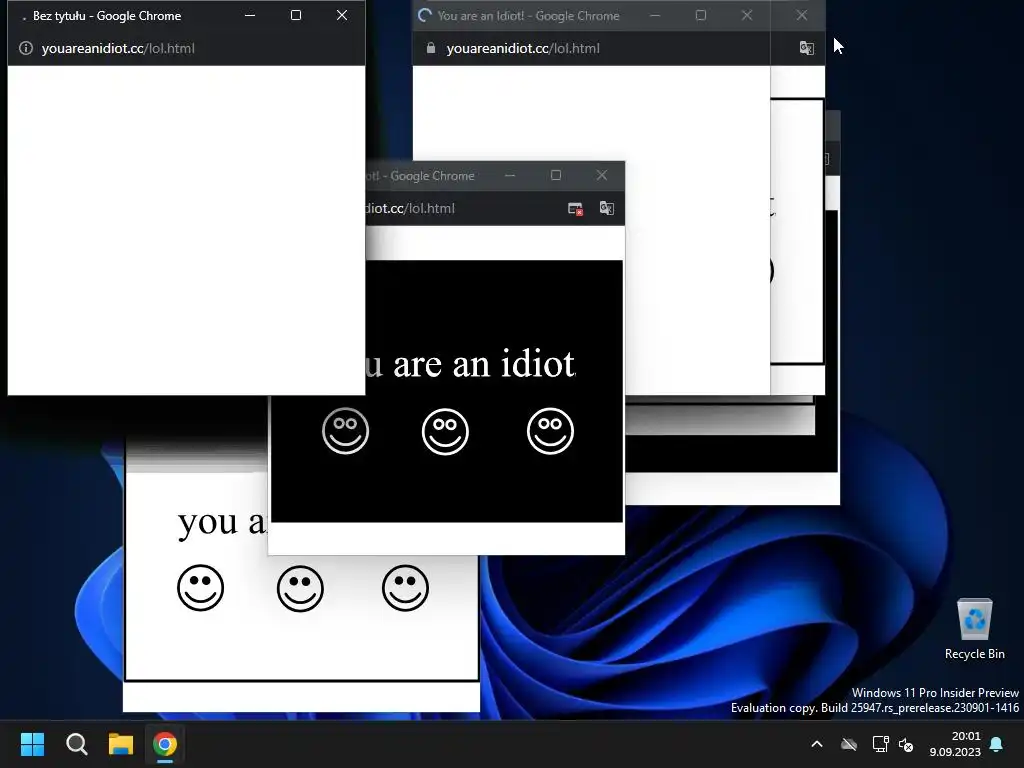Open File Explorer from taskbar

pos(121,744)
